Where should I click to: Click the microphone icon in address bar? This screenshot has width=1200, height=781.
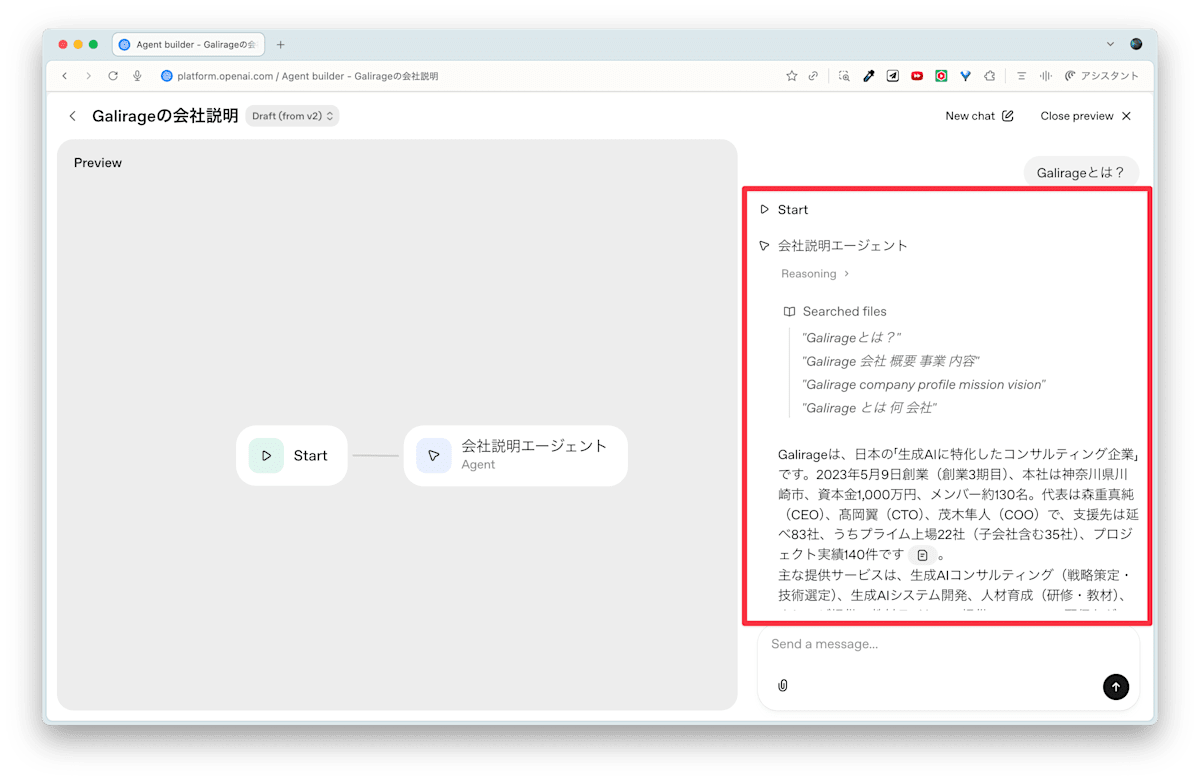[137, 76]
